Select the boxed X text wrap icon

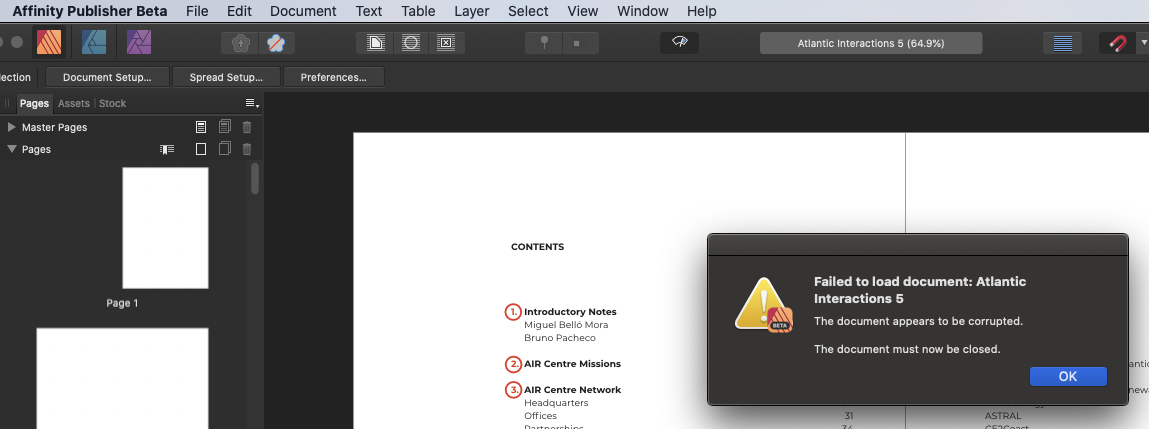[x=446, y=43]
